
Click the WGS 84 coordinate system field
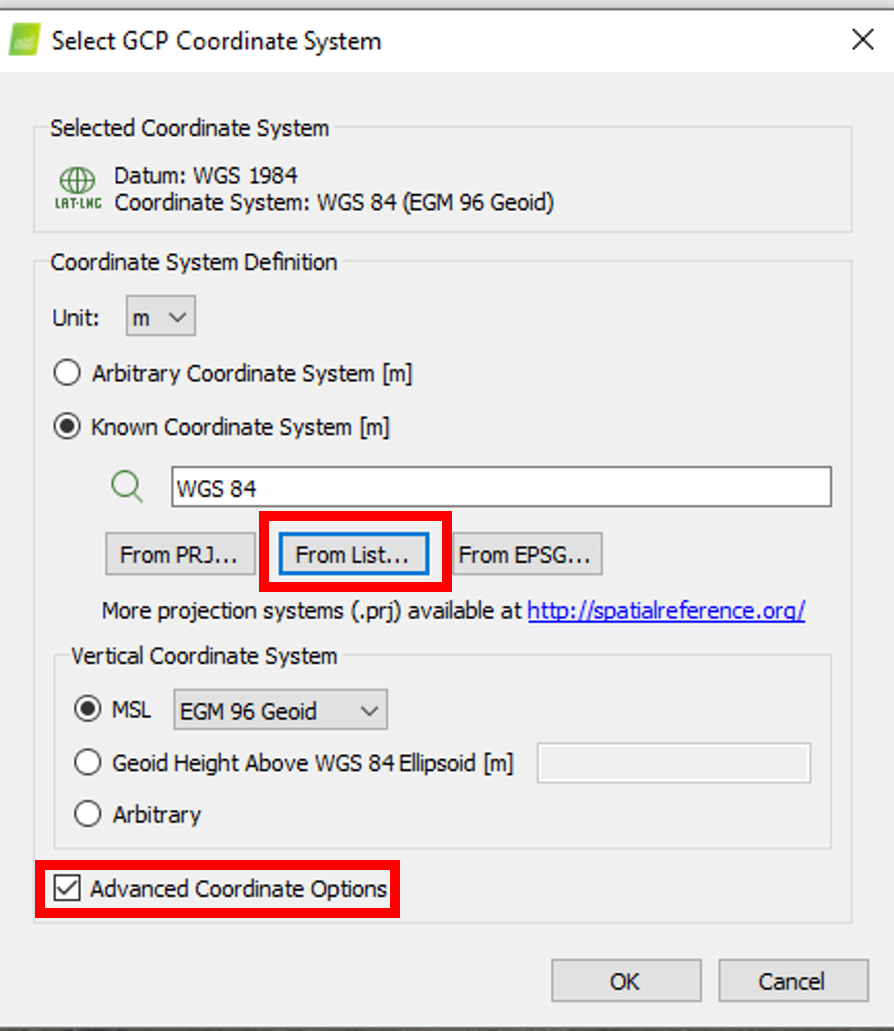[x=501, y=488]
